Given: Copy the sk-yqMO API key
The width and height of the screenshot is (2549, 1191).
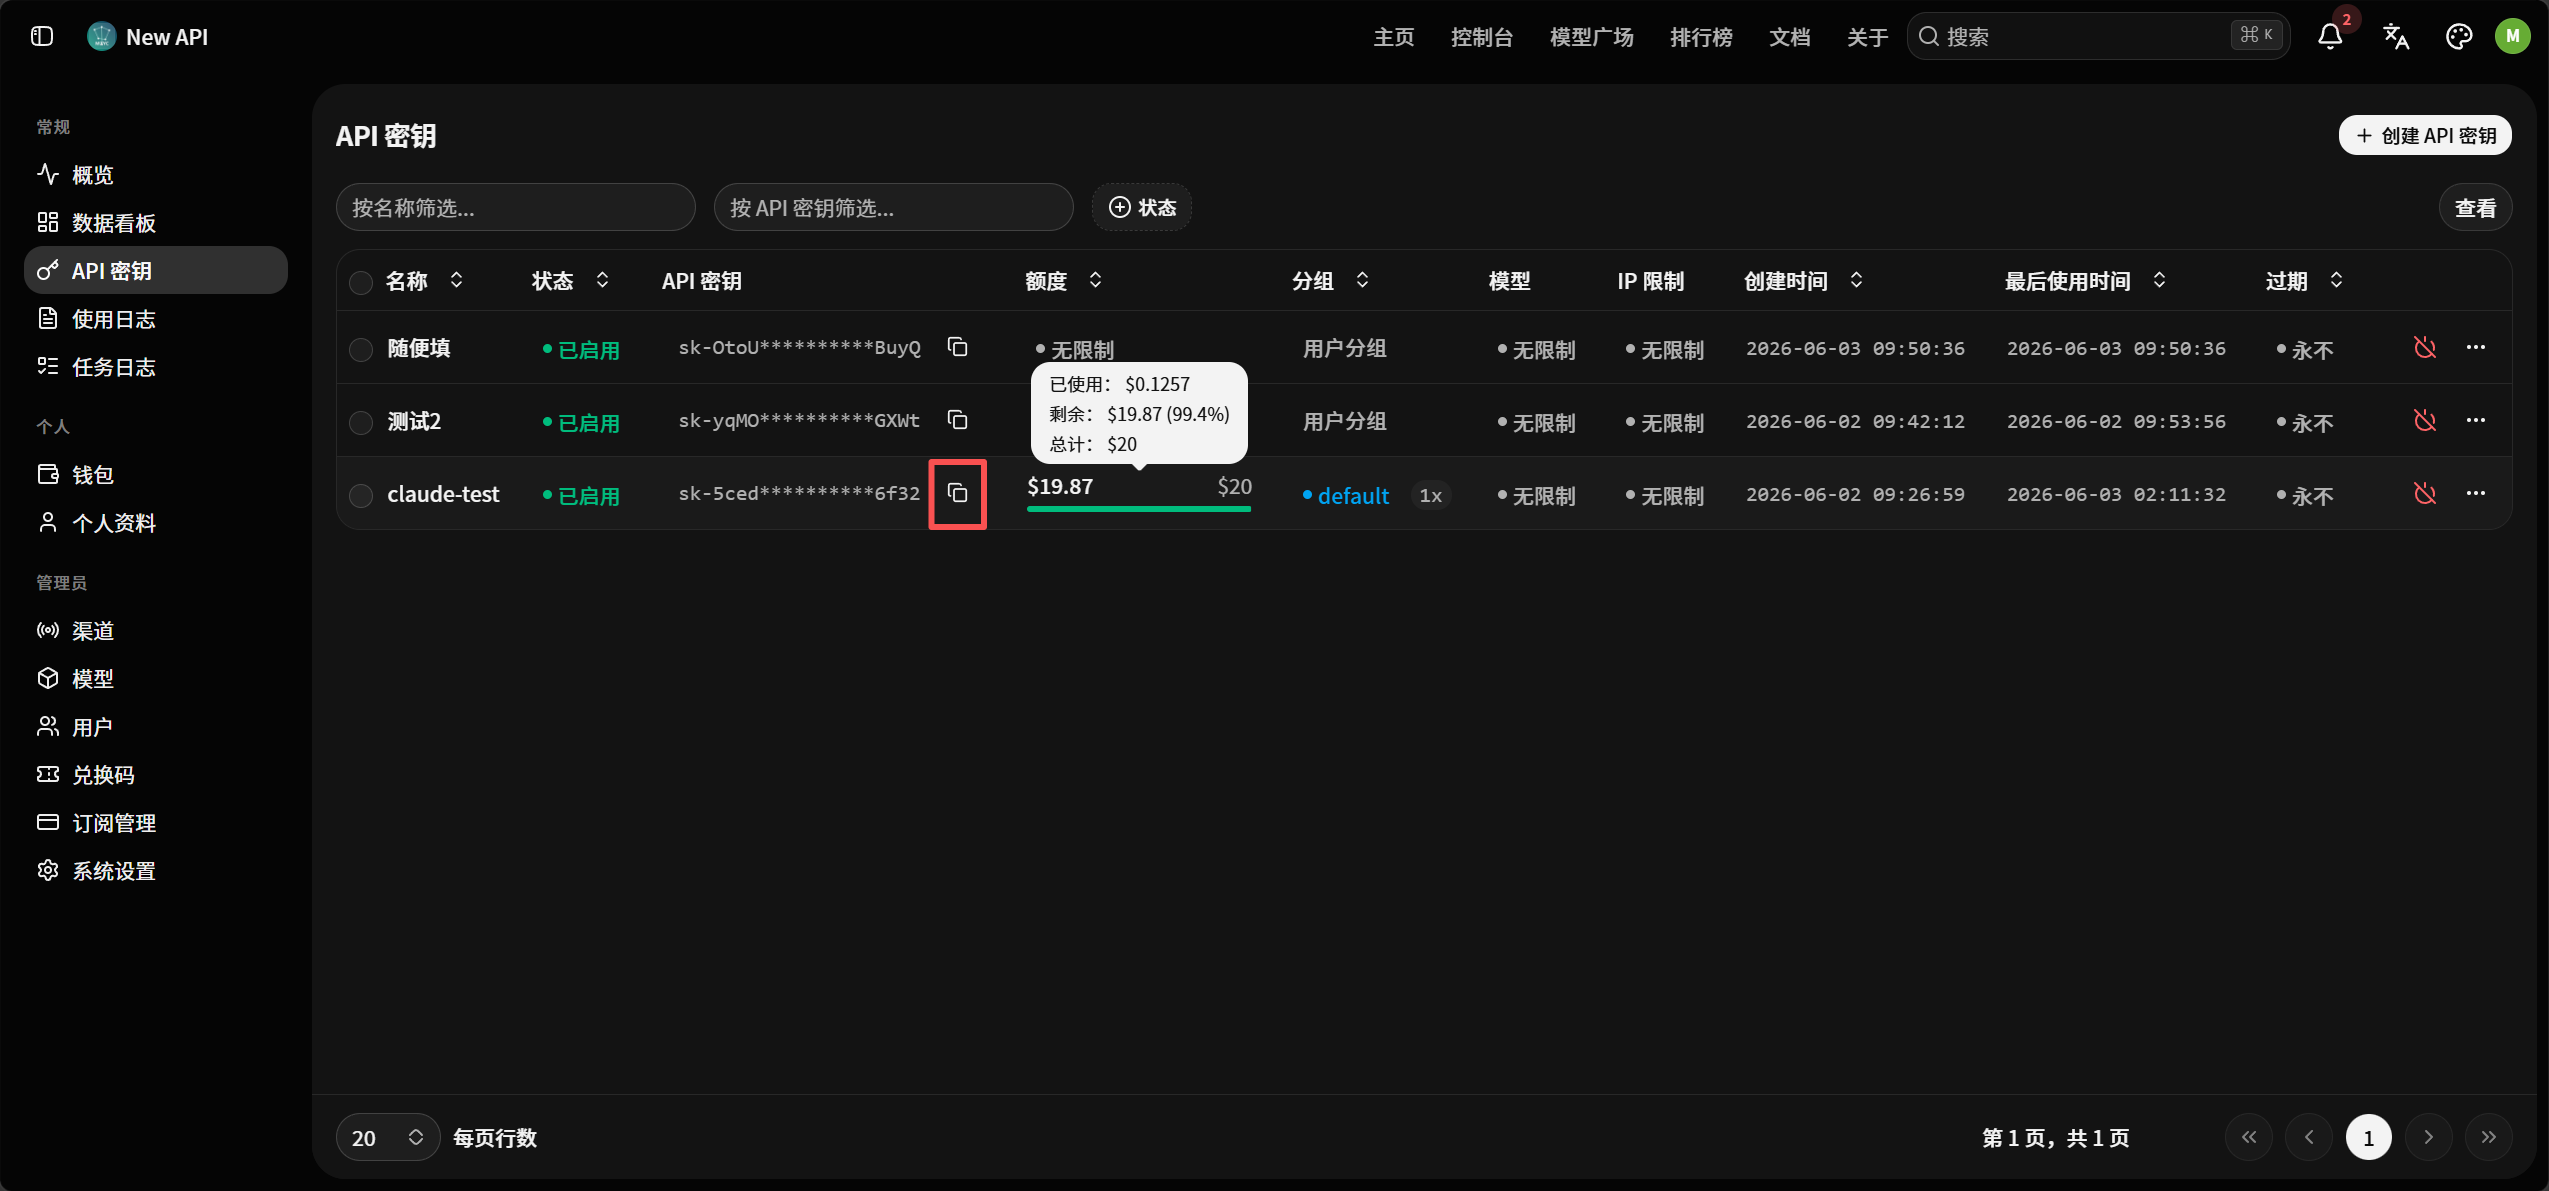Looking at the screenshot, I should coord(958,420).
